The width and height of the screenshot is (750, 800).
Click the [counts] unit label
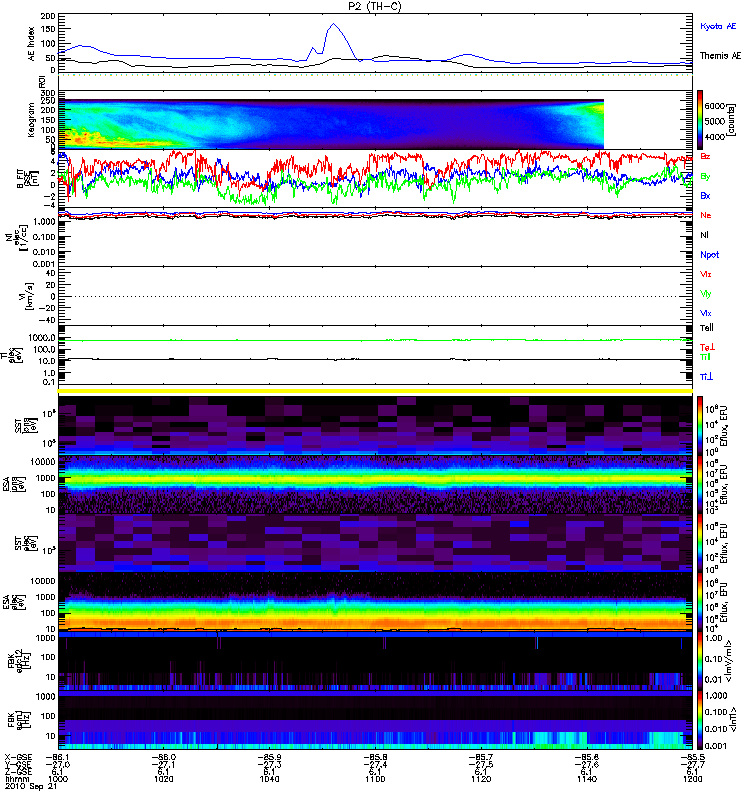732,120
